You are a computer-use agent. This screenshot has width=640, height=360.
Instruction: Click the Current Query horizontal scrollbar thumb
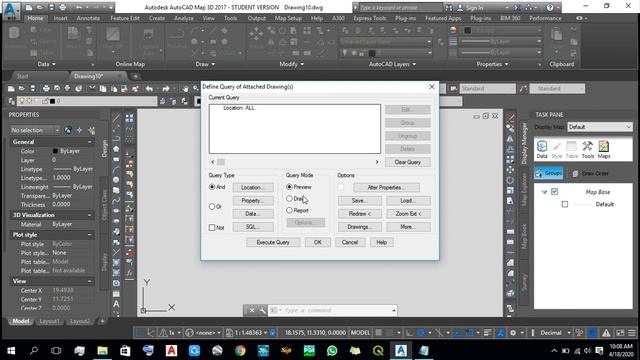coord(221,162)
